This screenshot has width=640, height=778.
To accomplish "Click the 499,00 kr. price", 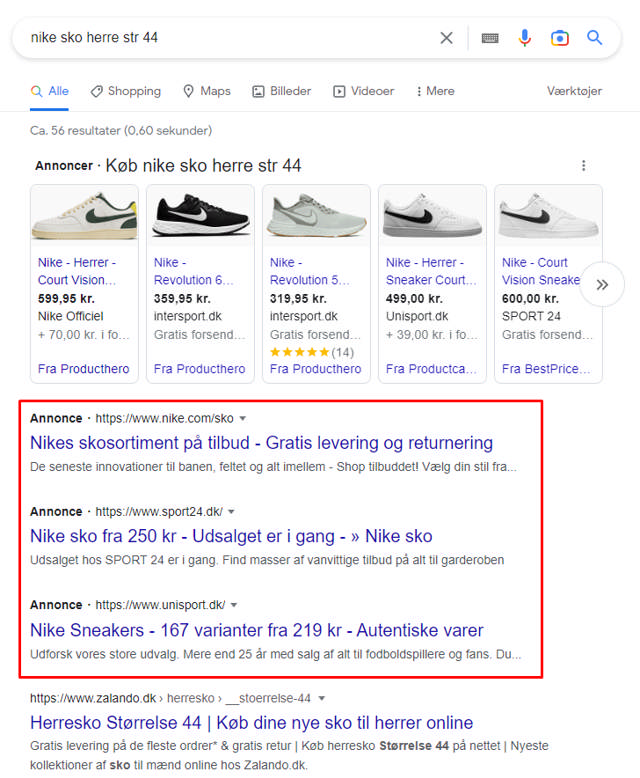I will pyautogui.click(x=415, y=299).
